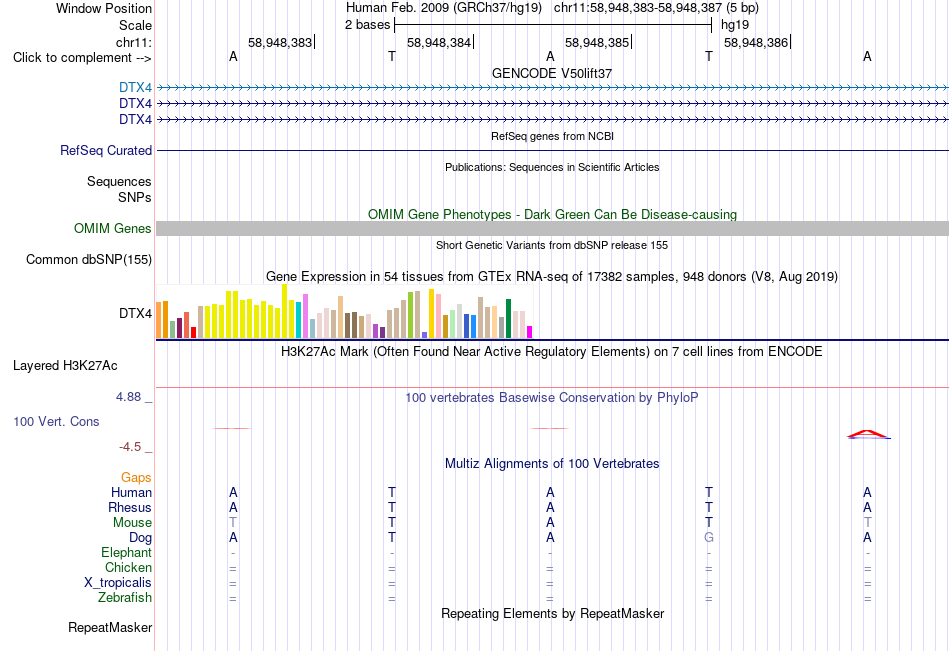Screen dimensions: 950x651
Task: Click 'Multiz Alignments of 100 Vertebrates' title
Action: pyautogui.click(x=552, y=464)
